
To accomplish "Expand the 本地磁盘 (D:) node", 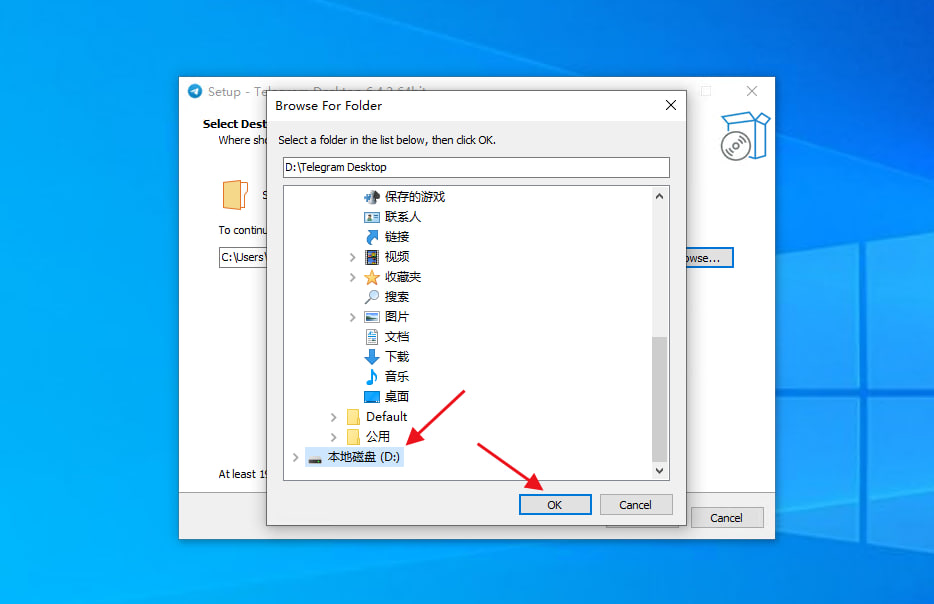I will click(295, 457).
